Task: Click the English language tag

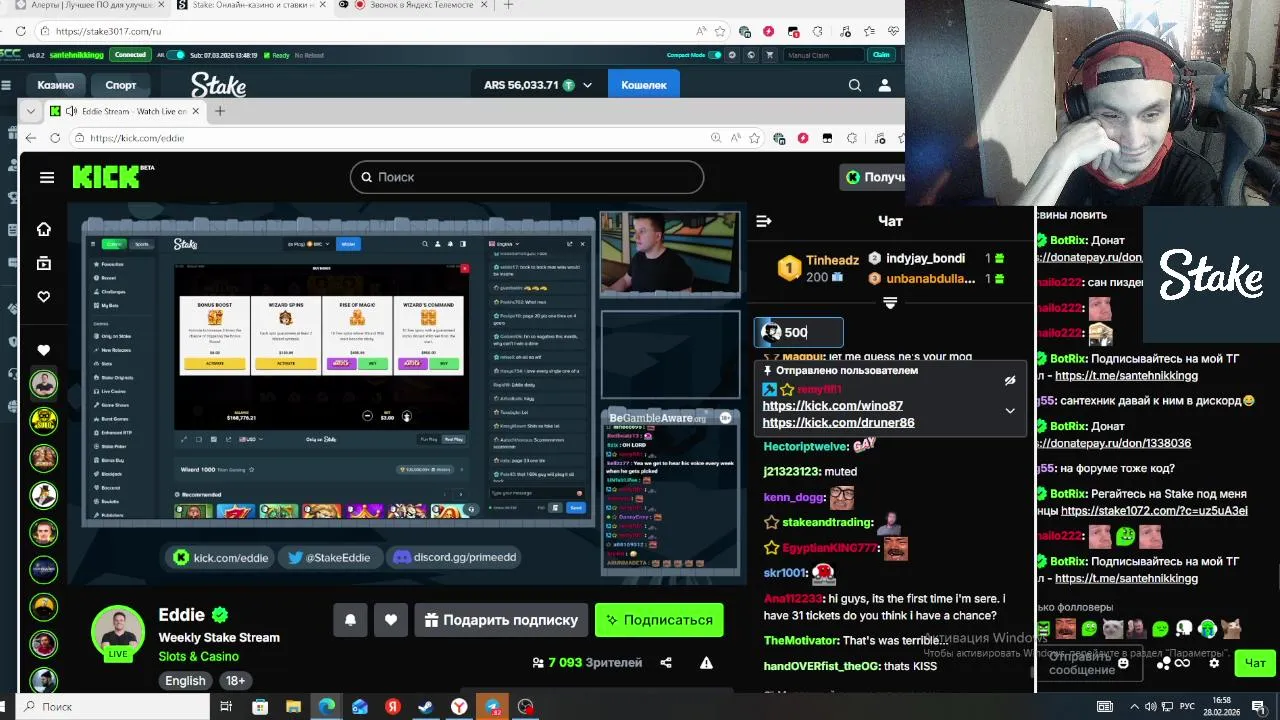Action: point(185,681)
